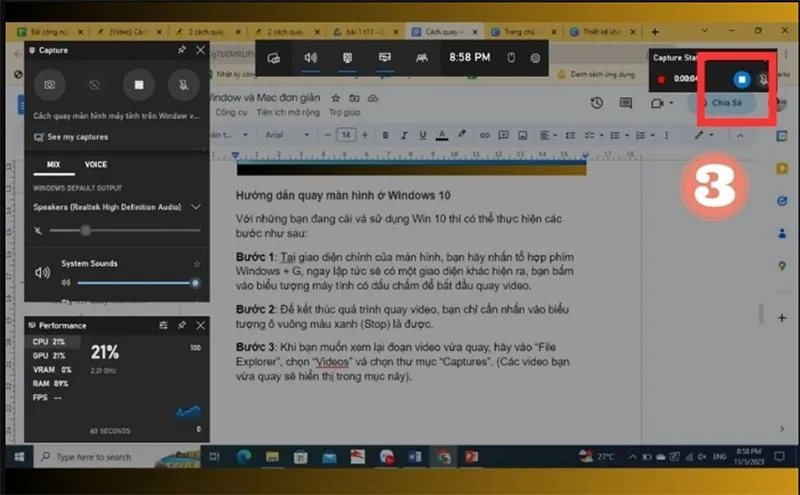Open the Trợ giúp menu
800x495 pixels.
[x=344, y=112]
